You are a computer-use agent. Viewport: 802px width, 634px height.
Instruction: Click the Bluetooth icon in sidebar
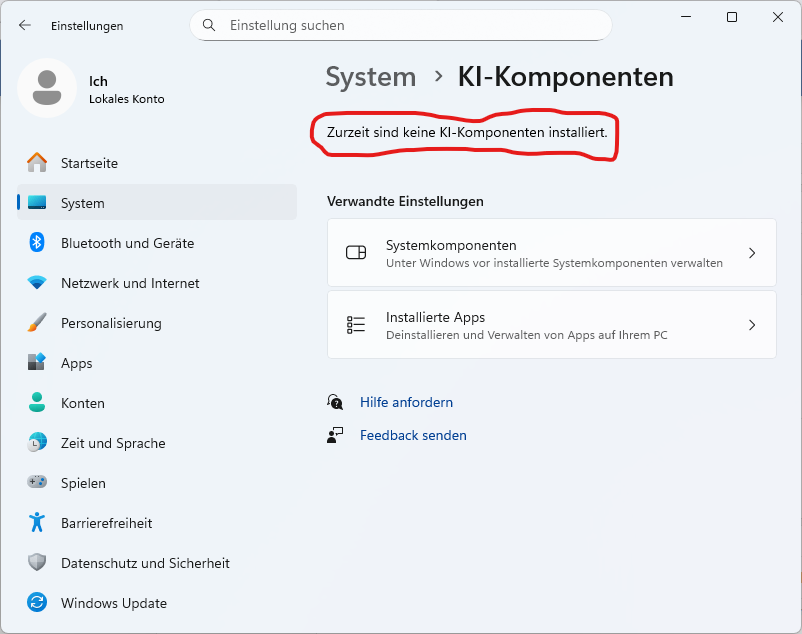click(37, 242)
